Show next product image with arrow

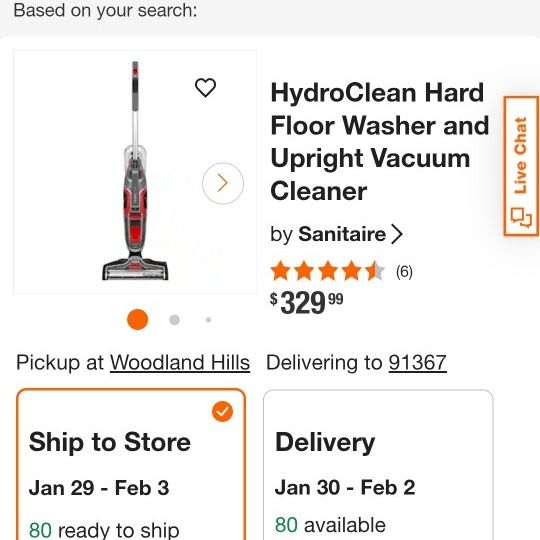[x=223, y=183]
